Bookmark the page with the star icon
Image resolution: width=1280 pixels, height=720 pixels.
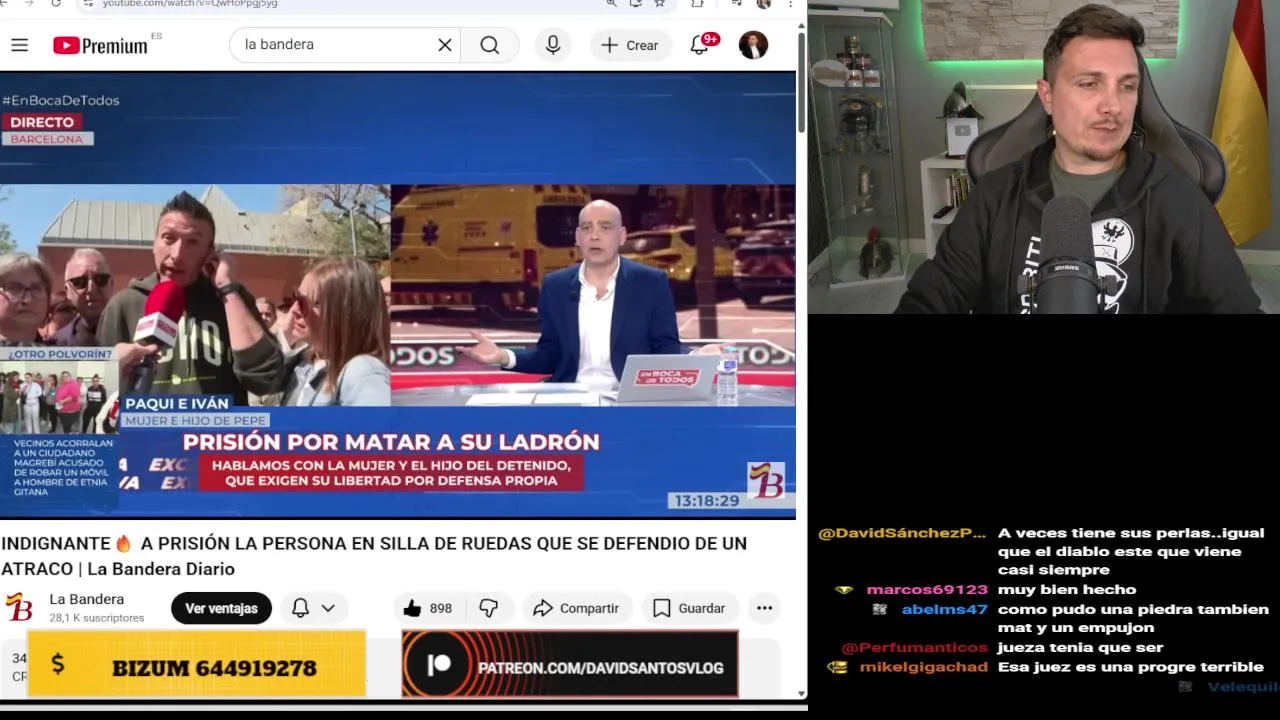(659, 4)
